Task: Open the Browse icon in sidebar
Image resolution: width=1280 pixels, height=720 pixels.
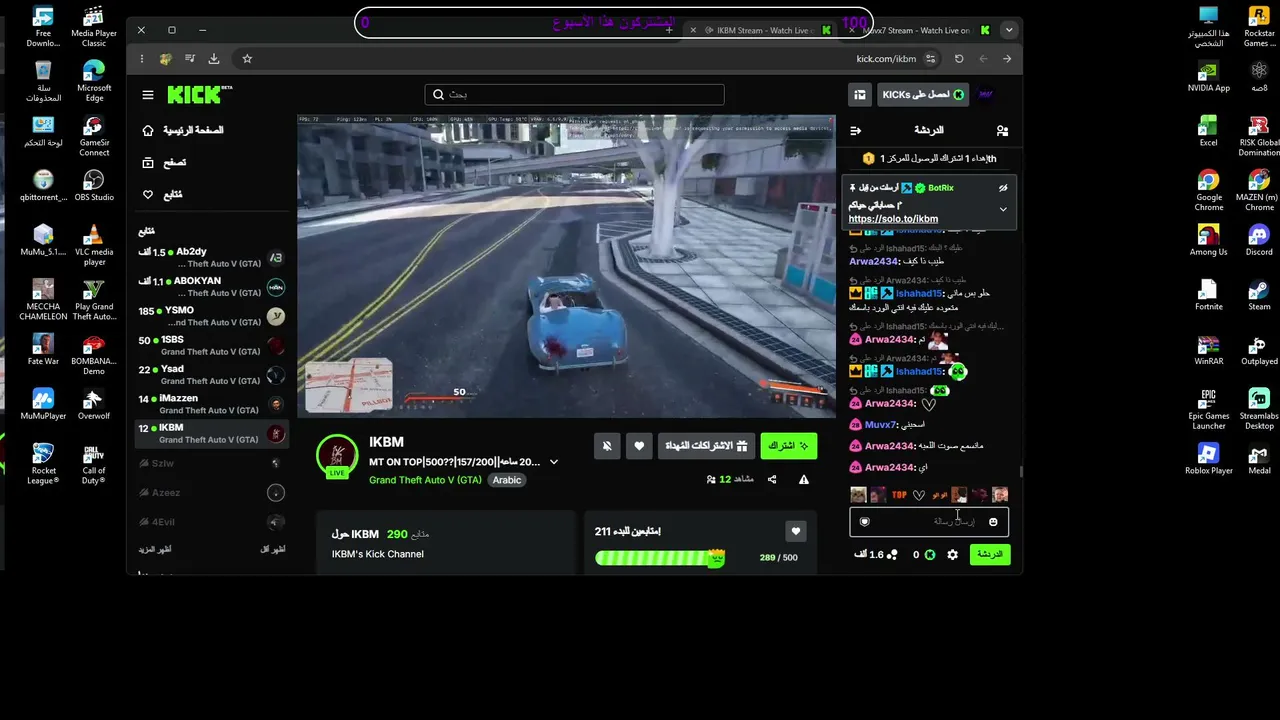Action: click(x=148, y=162)
